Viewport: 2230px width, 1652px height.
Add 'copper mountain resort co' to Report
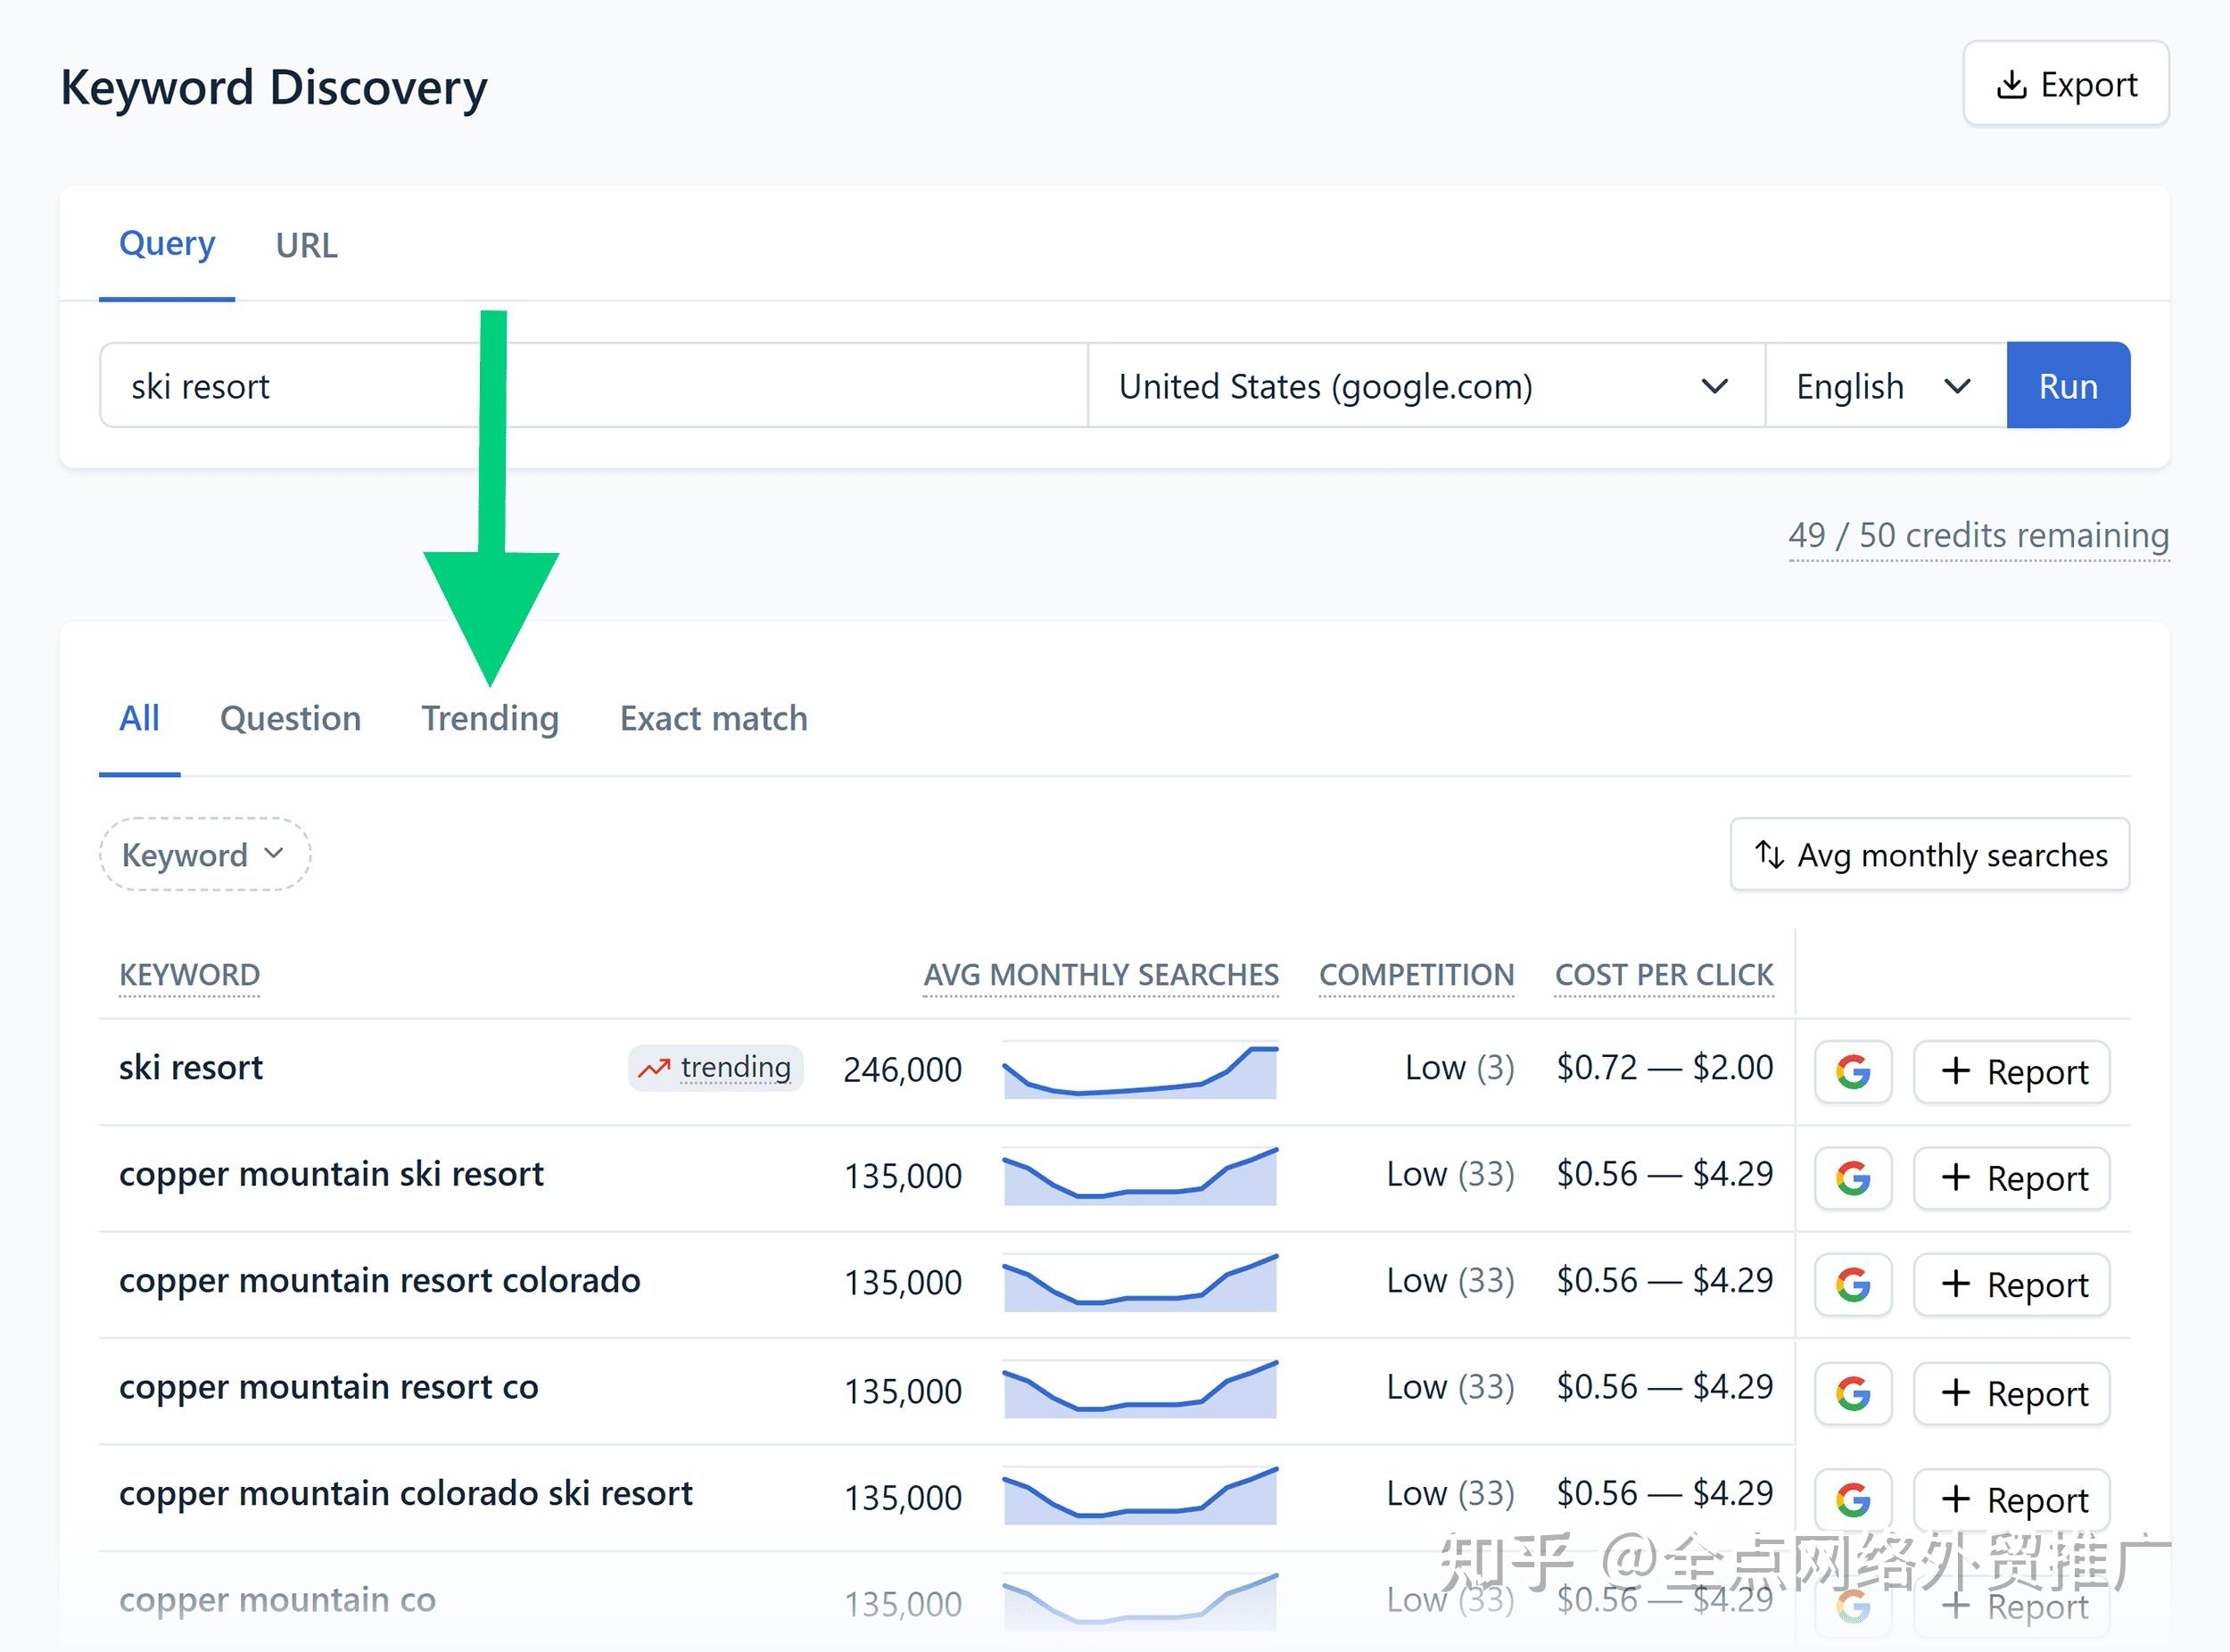point(2012,1394)
